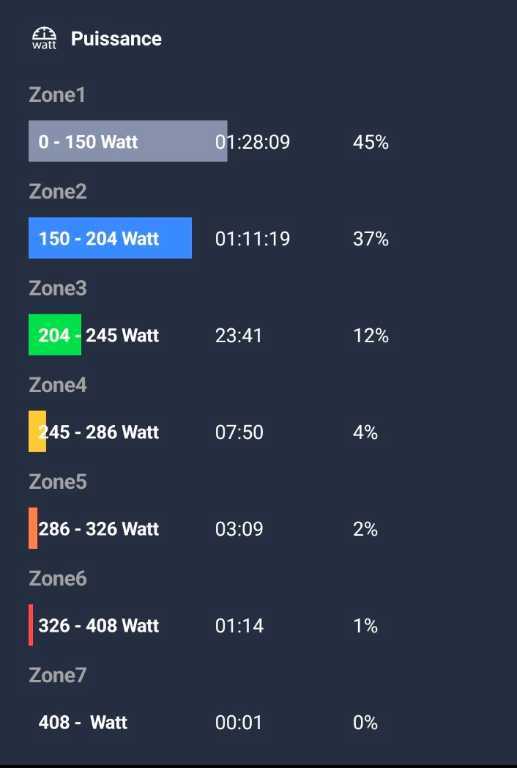Click the 12% percentage for Zone3

(x=371, y=336)
